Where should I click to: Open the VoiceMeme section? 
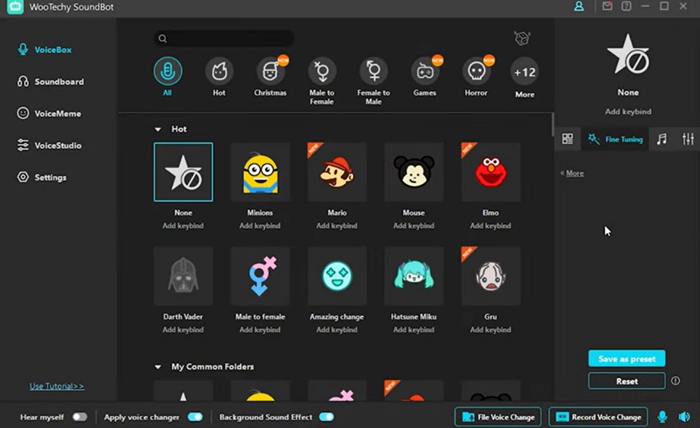49,113
